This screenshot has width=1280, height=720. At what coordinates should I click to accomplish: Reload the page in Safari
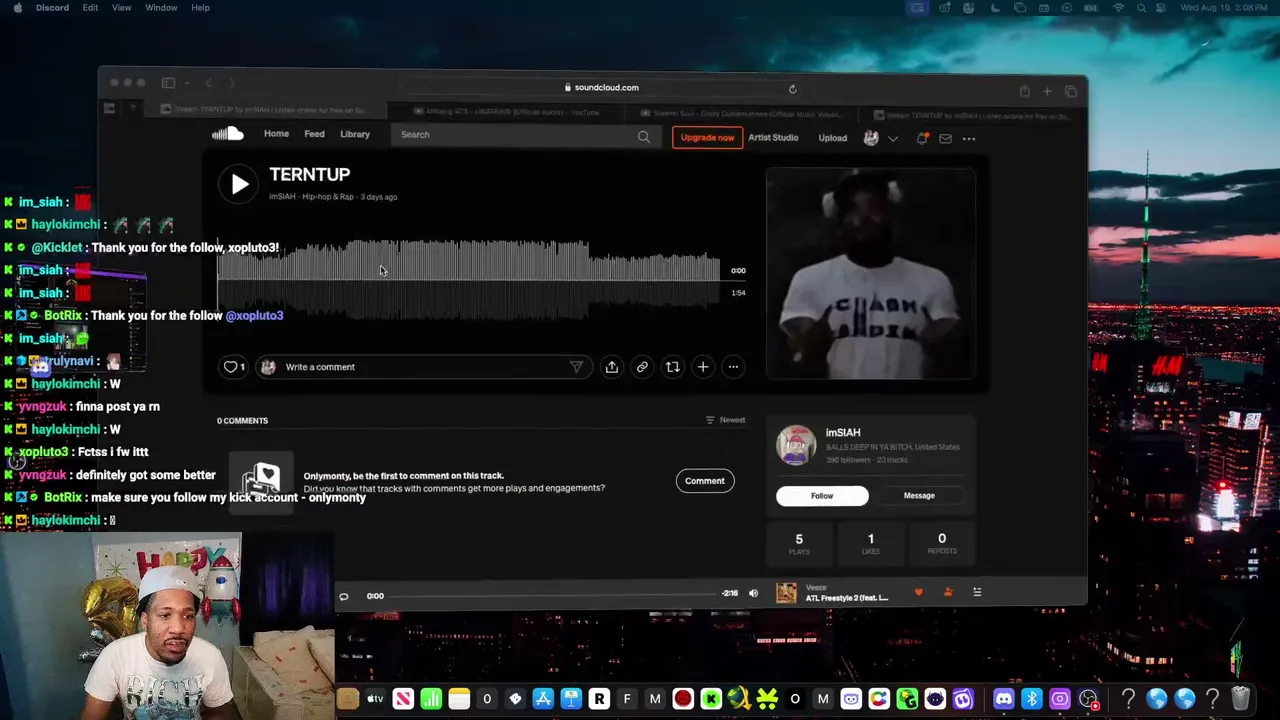[792, 89]
